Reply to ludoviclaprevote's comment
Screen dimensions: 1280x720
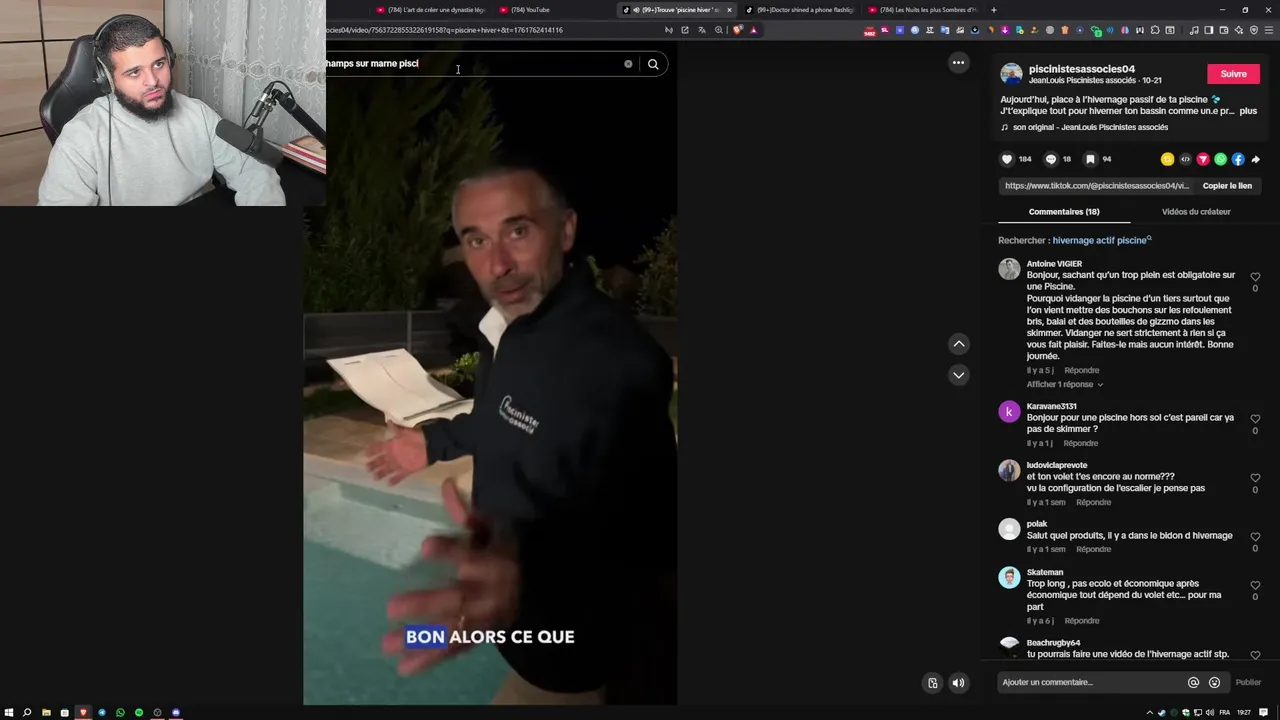[x=1093, y=502]
